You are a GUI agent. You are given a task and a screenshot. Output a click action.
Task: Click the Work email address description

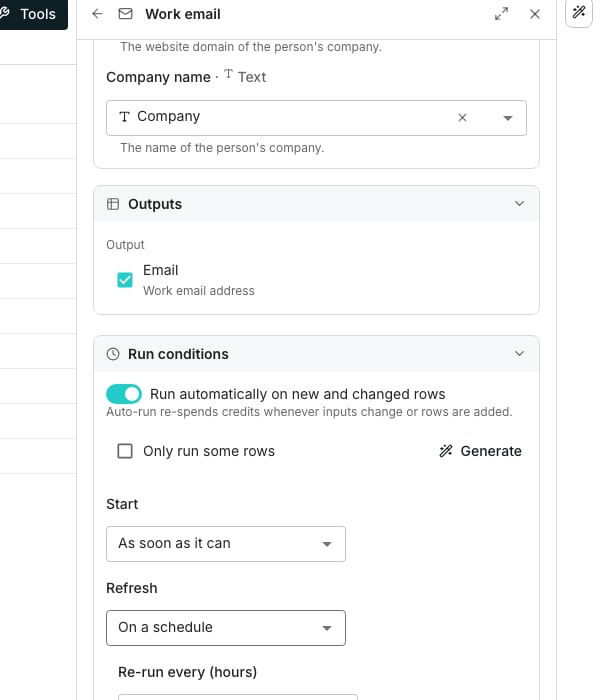click(x=199, y=291)
